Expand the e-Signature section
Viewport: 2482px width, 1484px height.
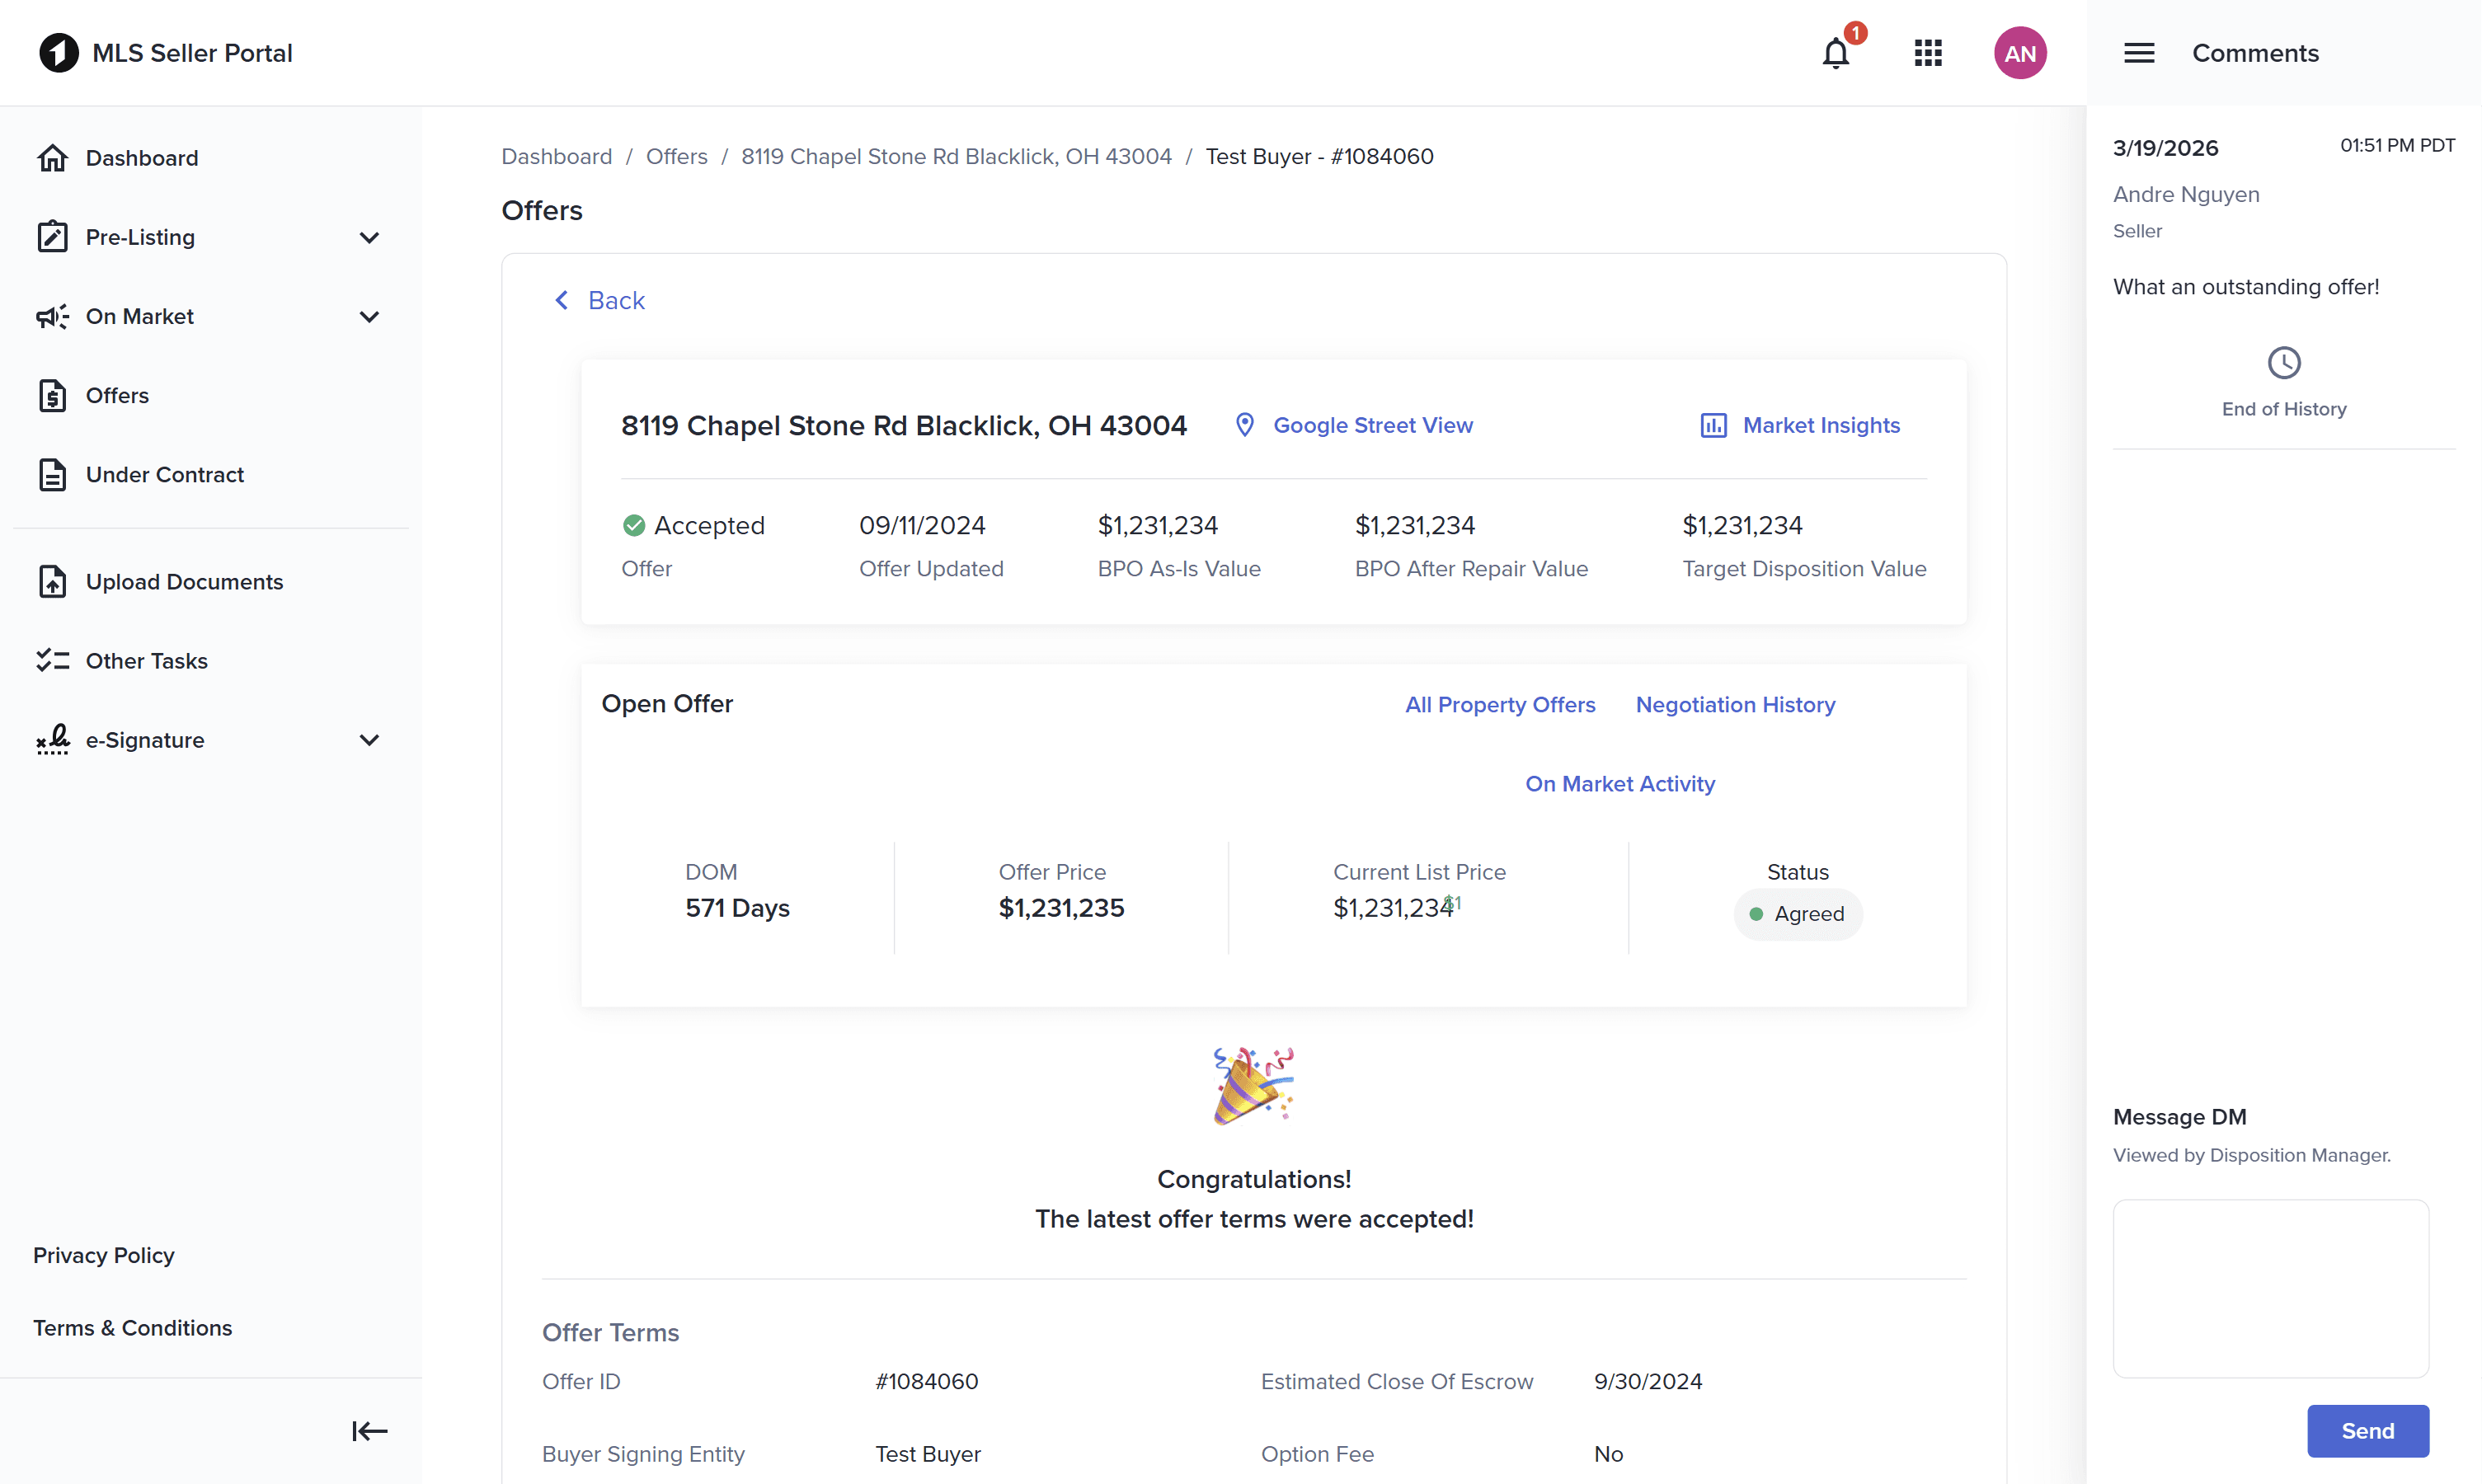[369, 740]
